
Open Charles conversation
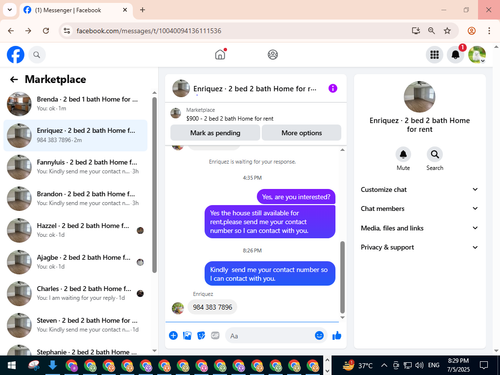(75, 293)
